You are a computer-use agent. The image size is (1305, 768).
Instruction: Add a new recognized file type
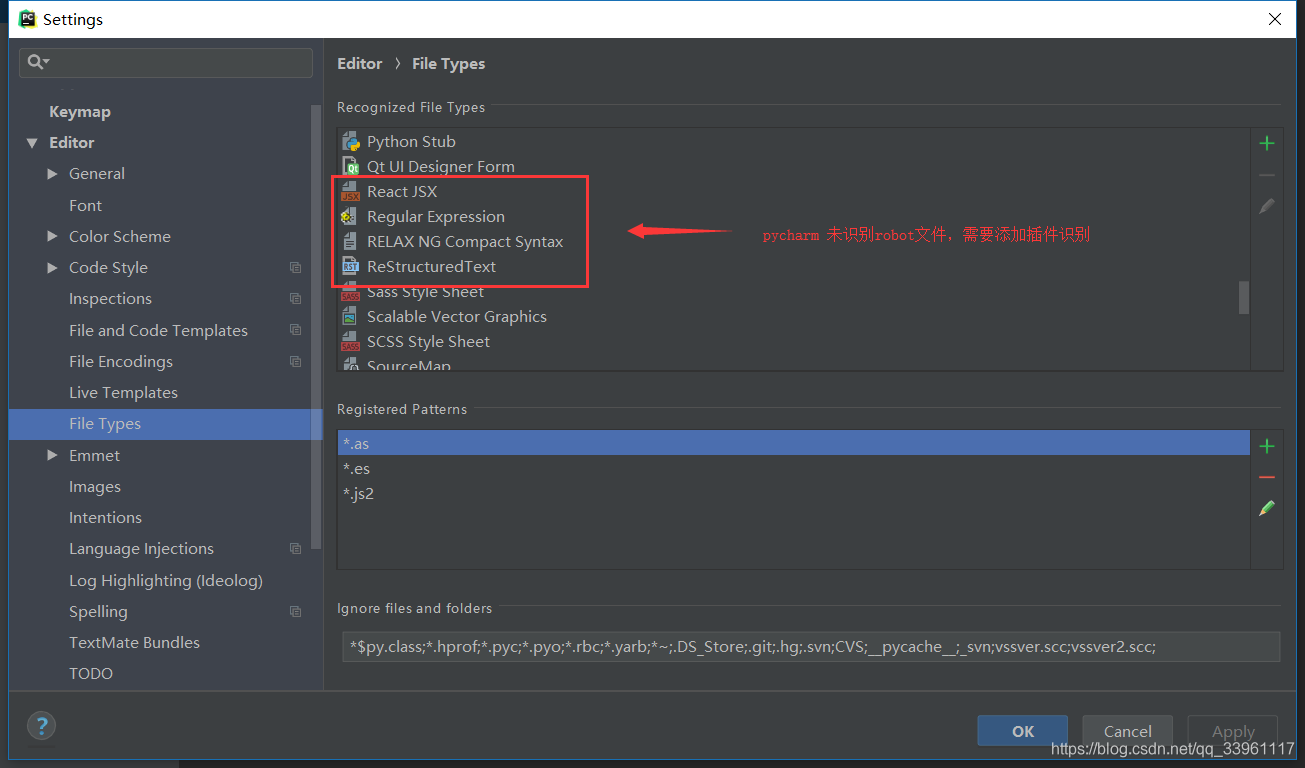(x=1267, y=143)
